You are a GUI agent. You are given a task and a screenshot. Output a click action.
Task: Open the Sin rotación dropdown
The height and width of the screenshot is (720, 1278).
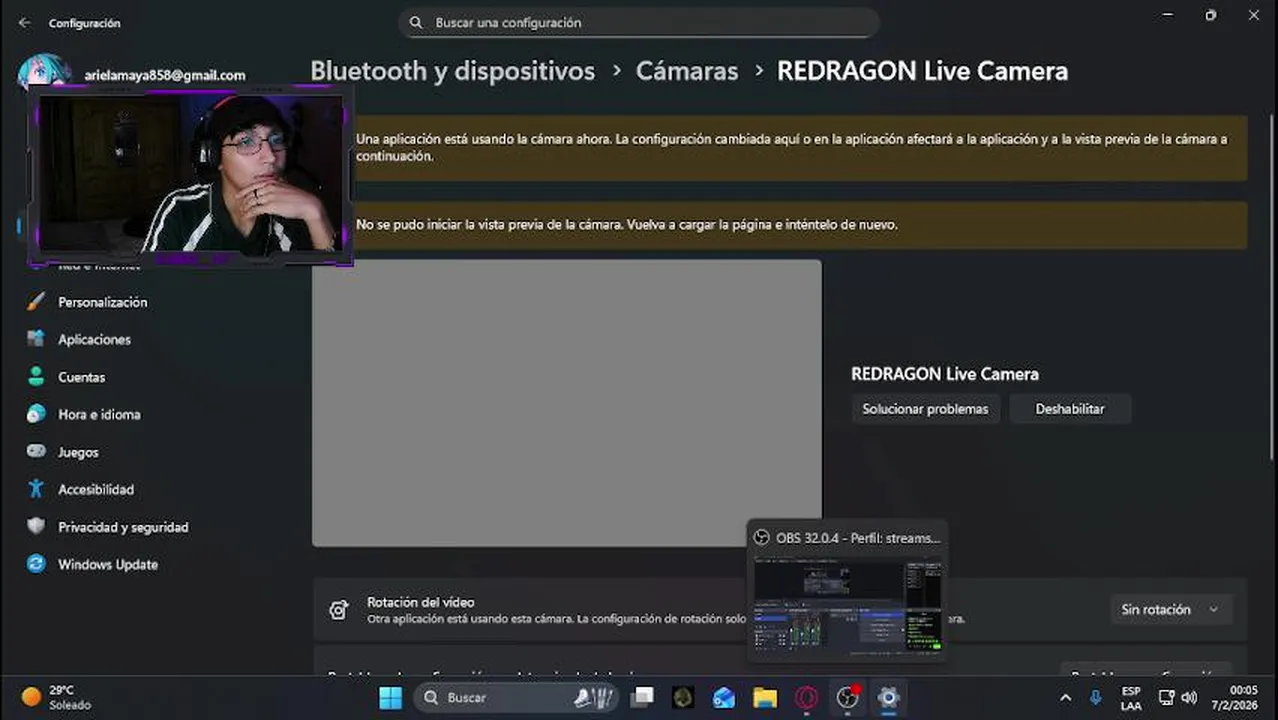pos(1170,609)
